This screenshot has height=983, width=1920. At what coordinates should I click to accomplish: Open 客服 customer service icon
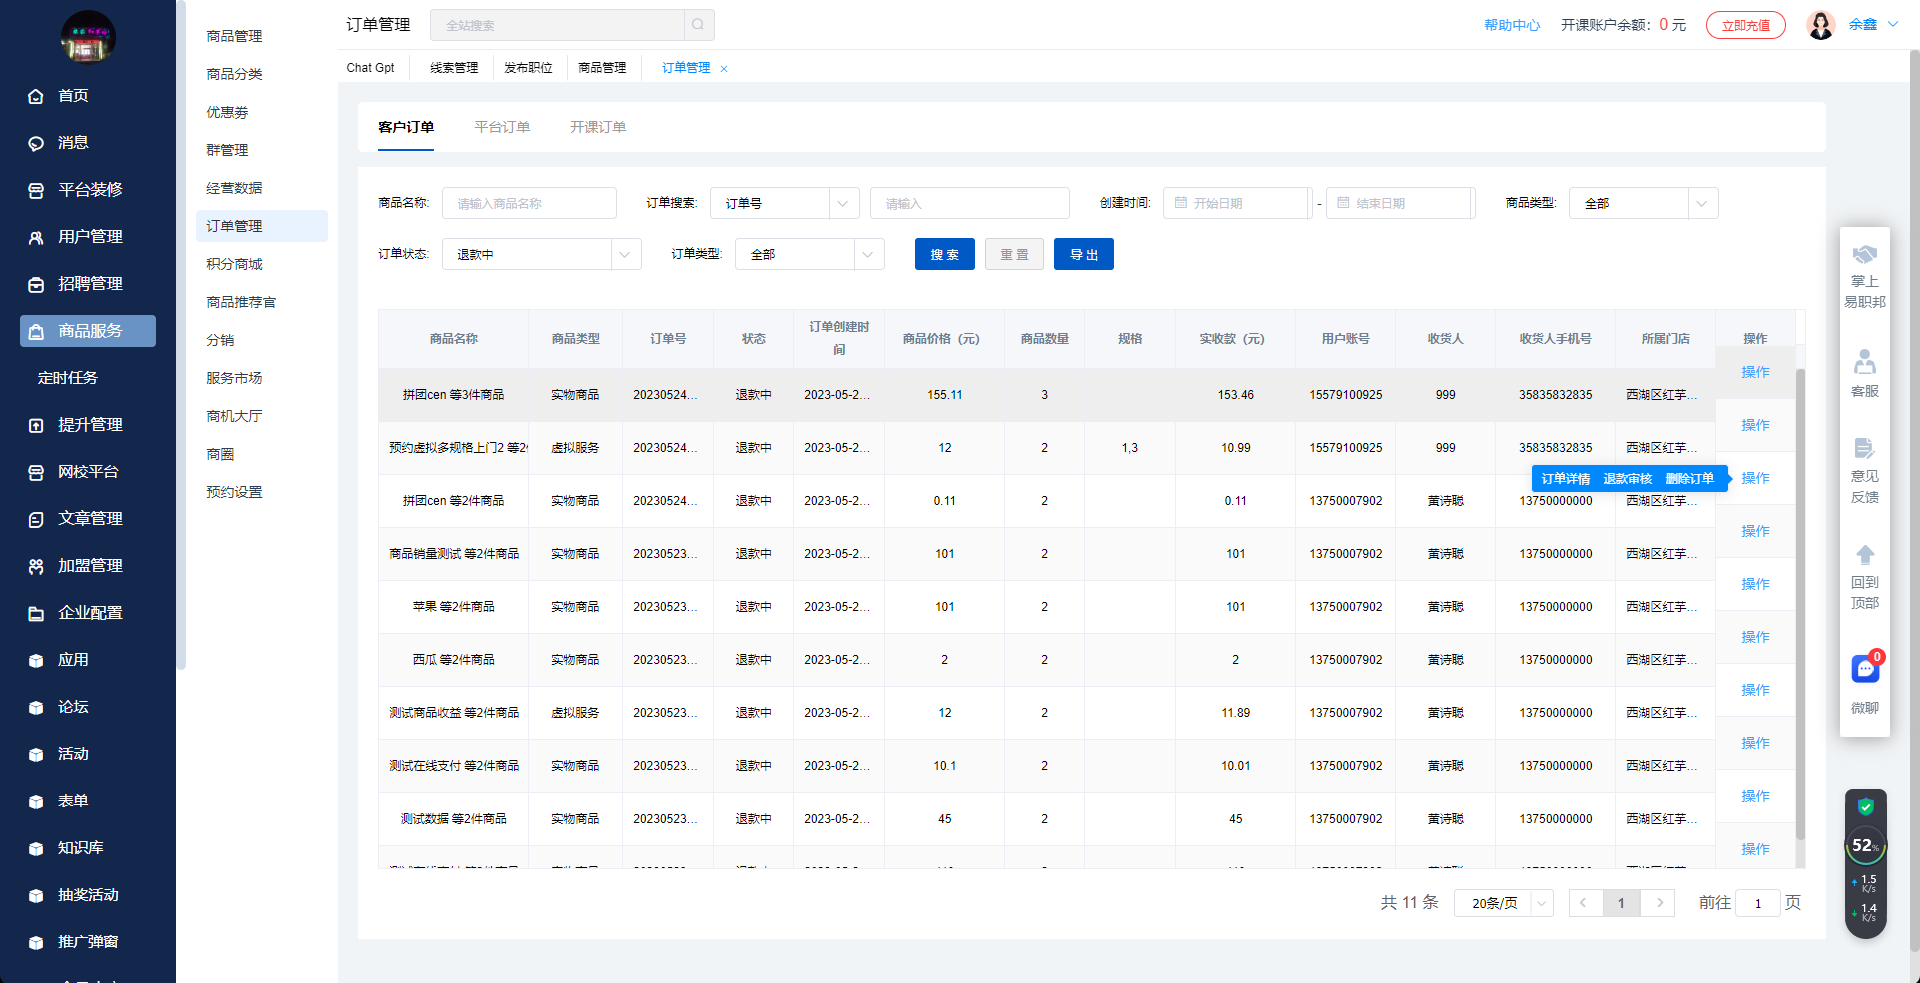click(1865, 361)
